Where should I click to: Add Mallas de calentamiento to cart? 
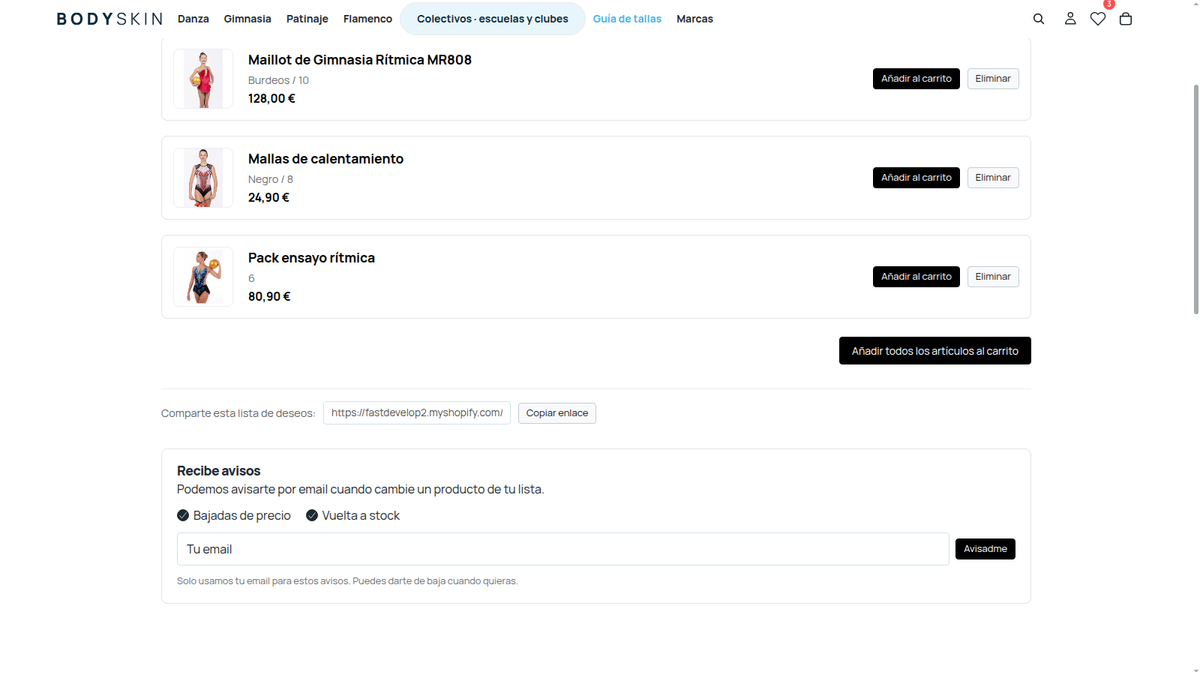click(x=916, y=178)
